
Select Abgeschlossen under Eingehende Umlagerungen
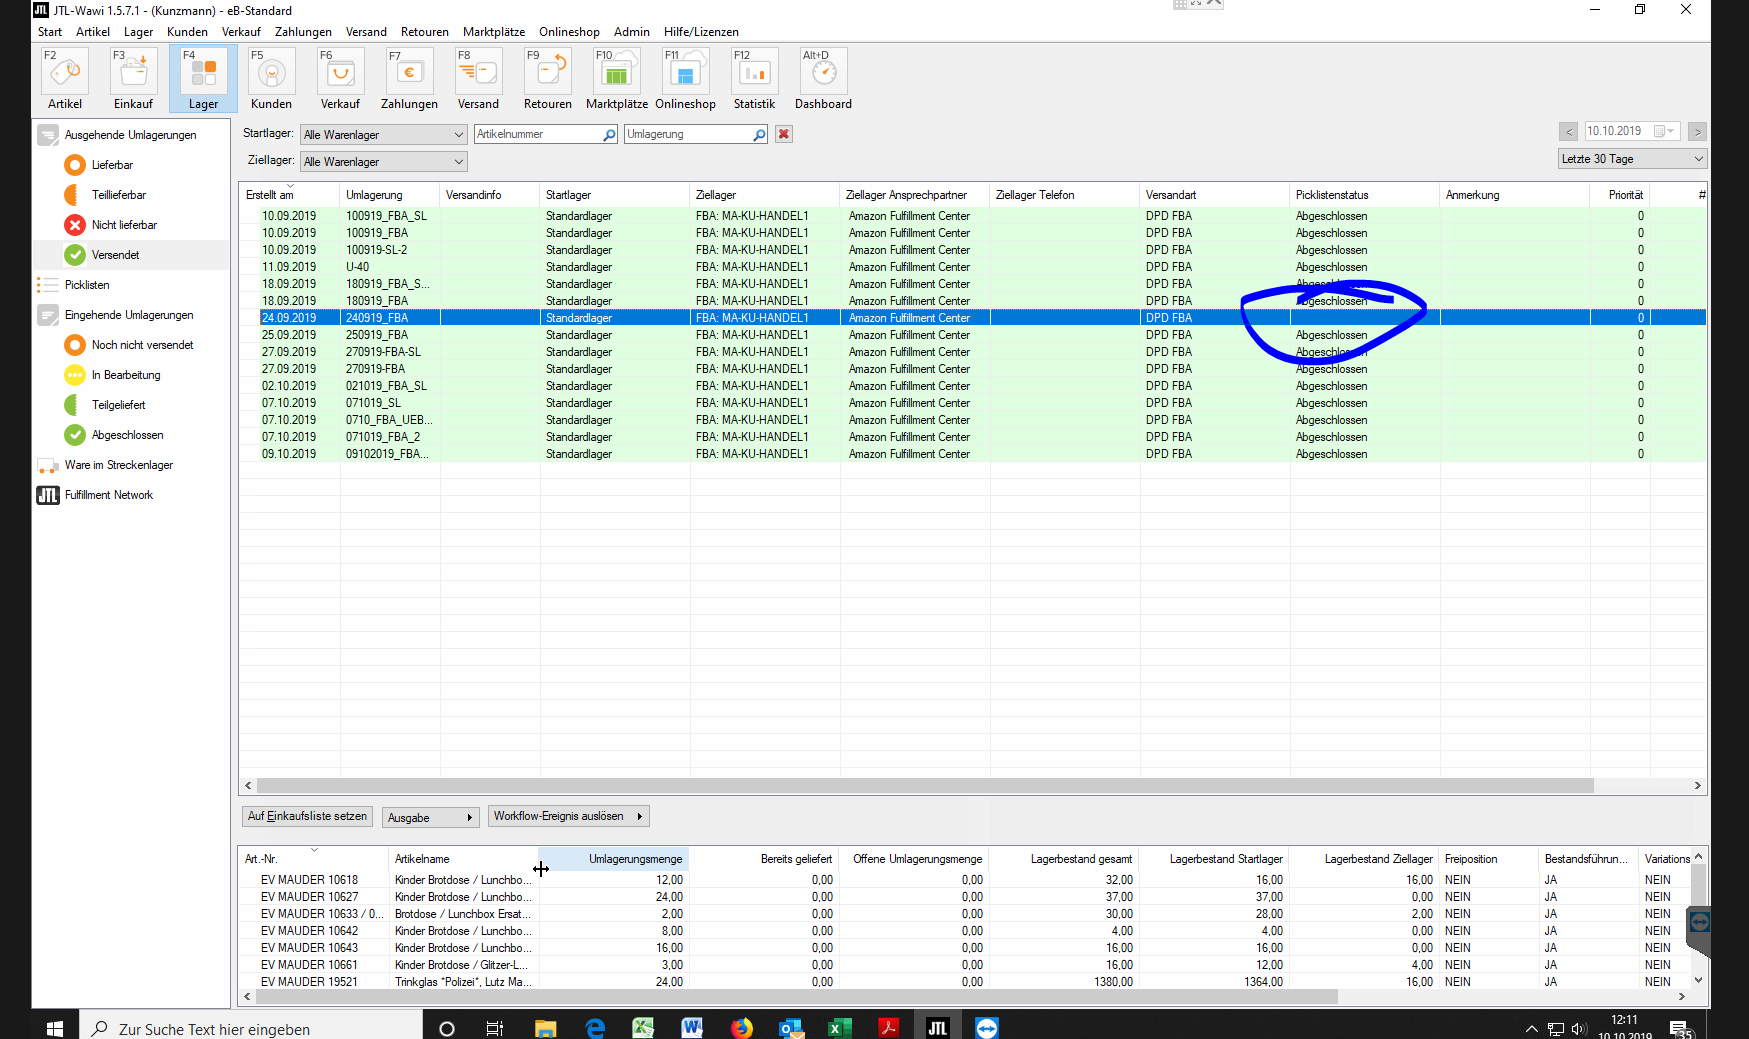[x=127, y=435]
